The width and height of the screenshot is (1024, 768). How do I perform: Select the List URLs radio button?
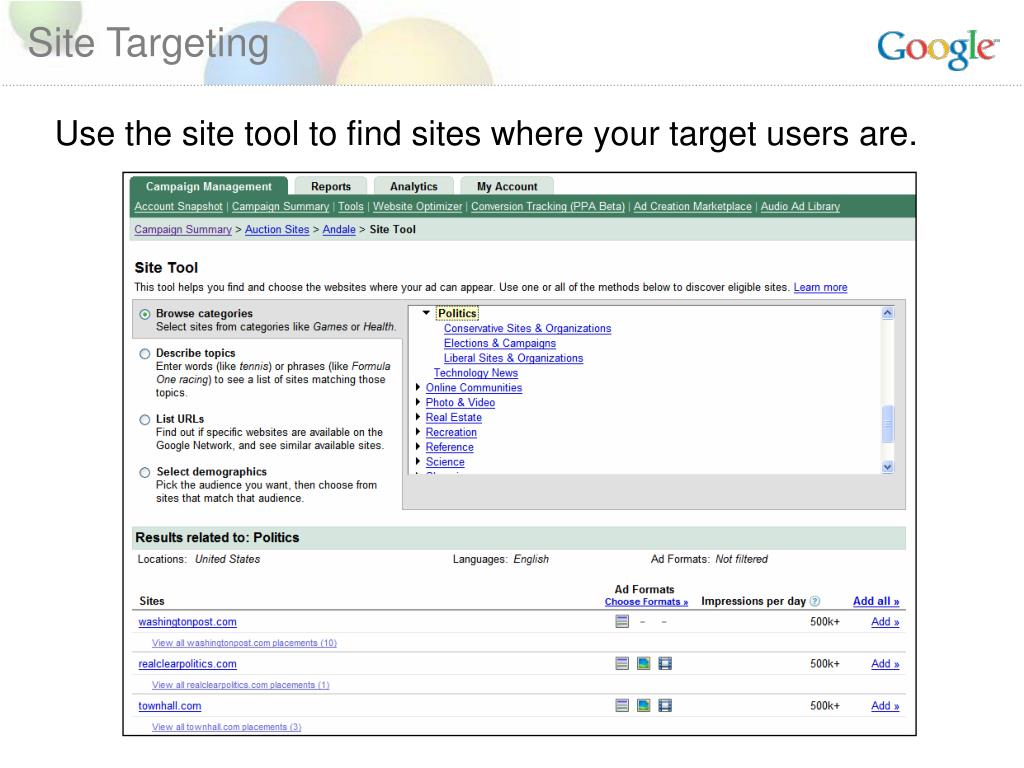tap(144, 420)
